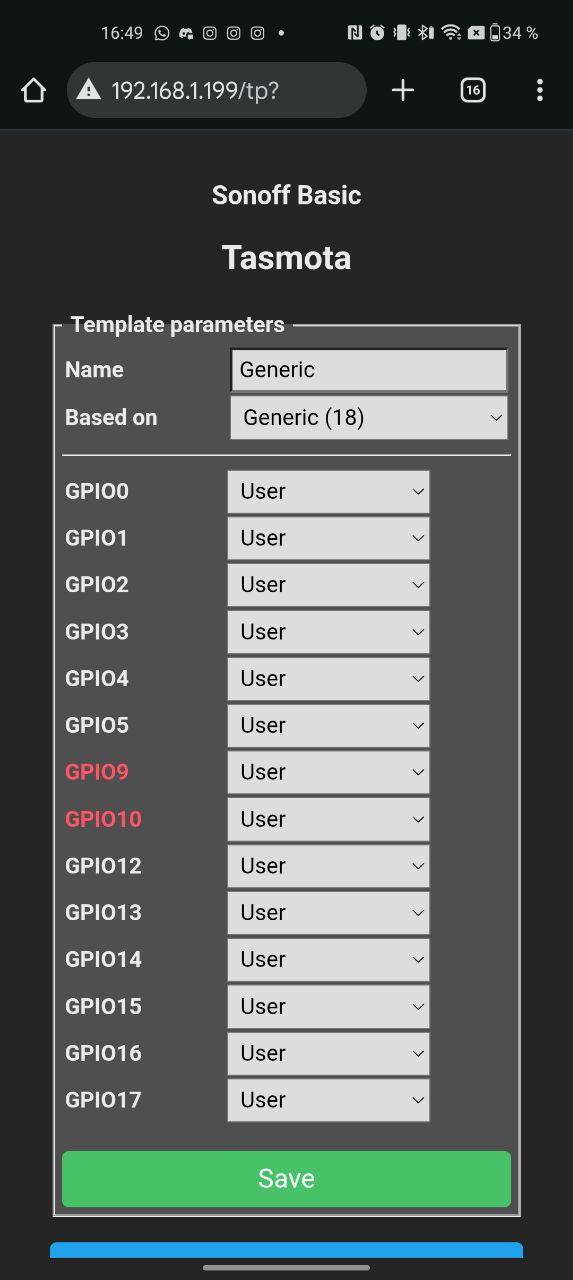
Task: Tap the WhatsApp notification icon in status bar
Action: 162,33
